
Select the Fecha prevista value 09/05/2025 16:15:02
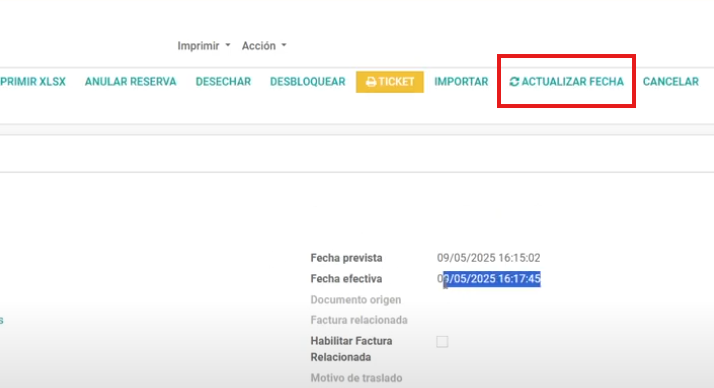coord(489,258)
